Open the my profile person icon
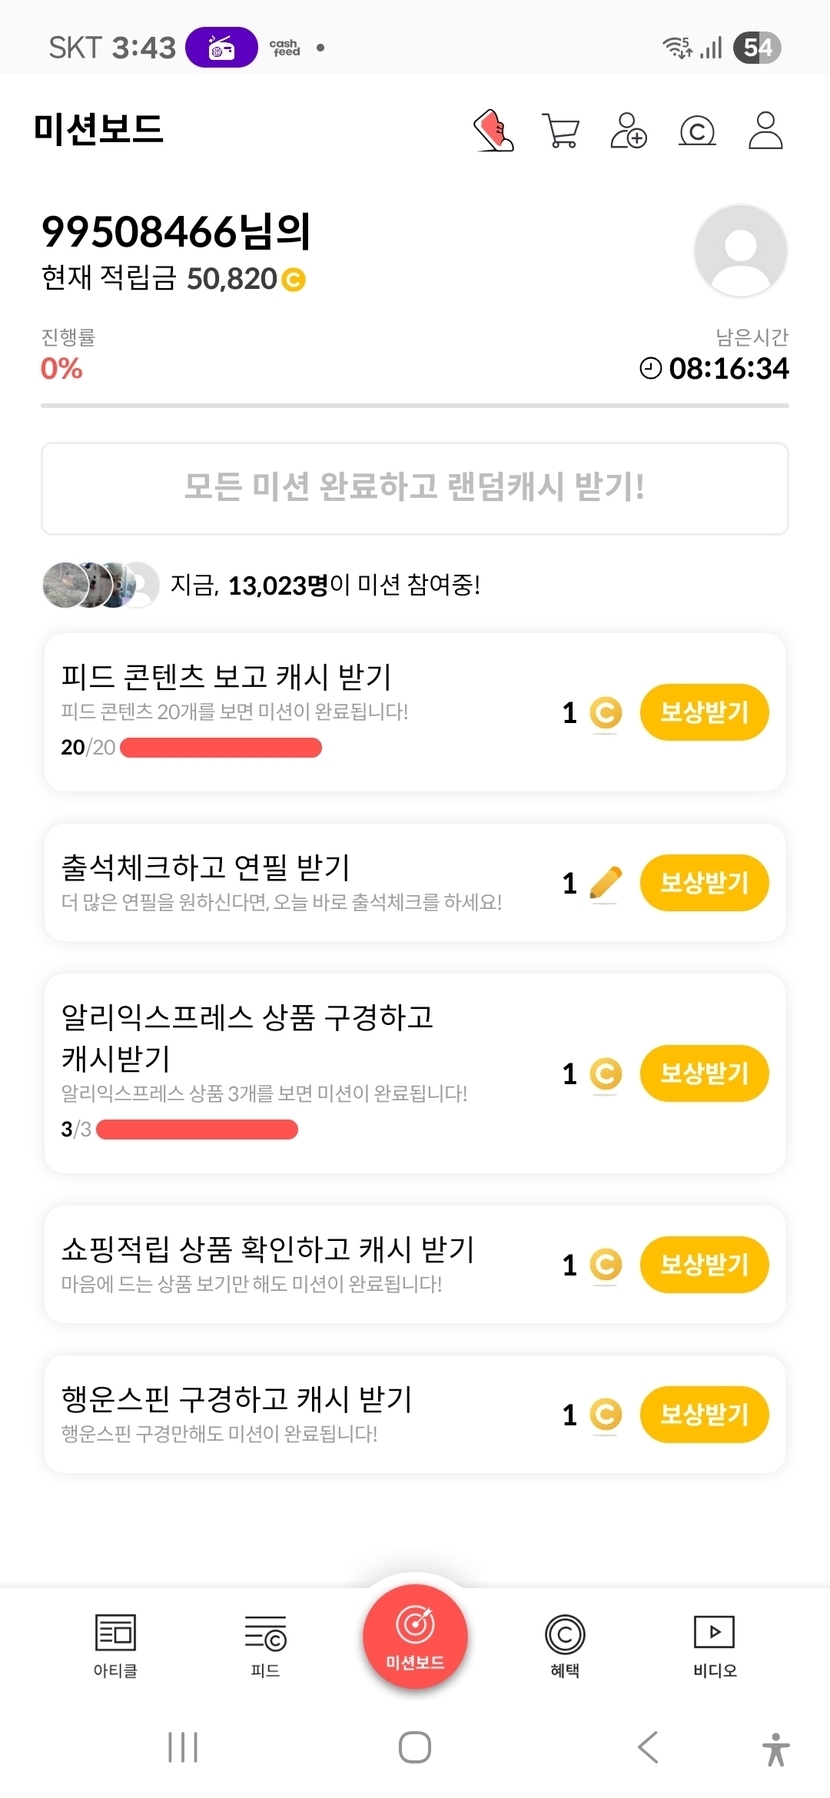830x1798 pixels. pyautogui.click(x=765, y=131)
